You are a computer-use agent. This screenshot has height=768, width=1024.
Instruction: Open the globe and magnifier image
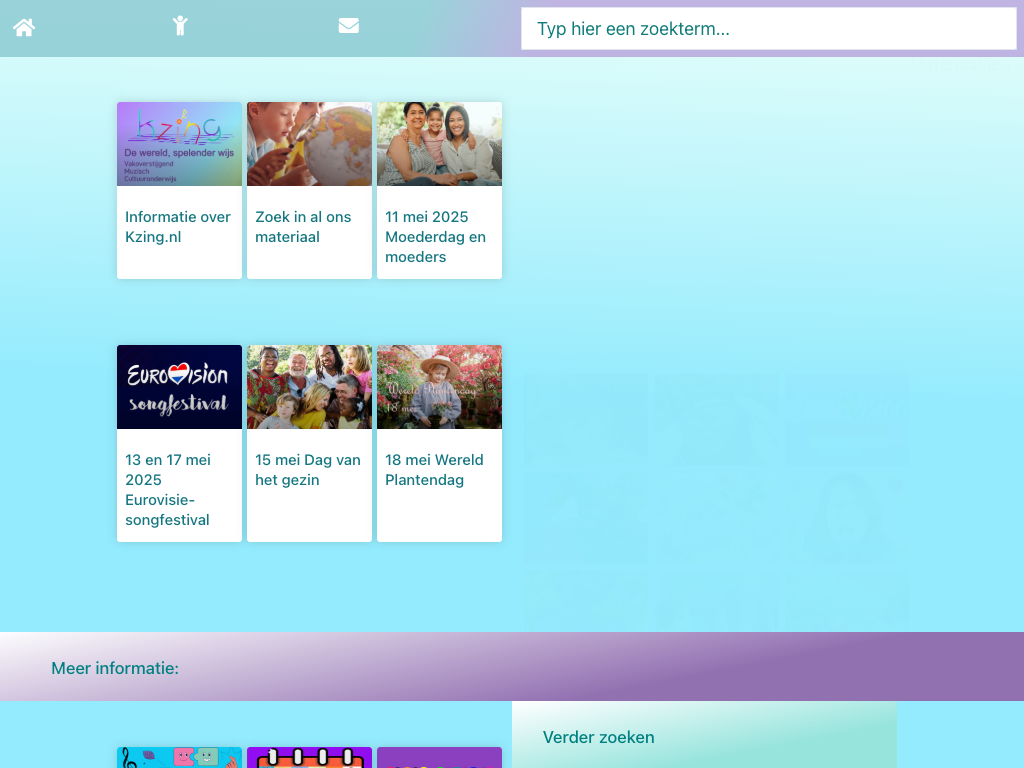tap(310, 144)
